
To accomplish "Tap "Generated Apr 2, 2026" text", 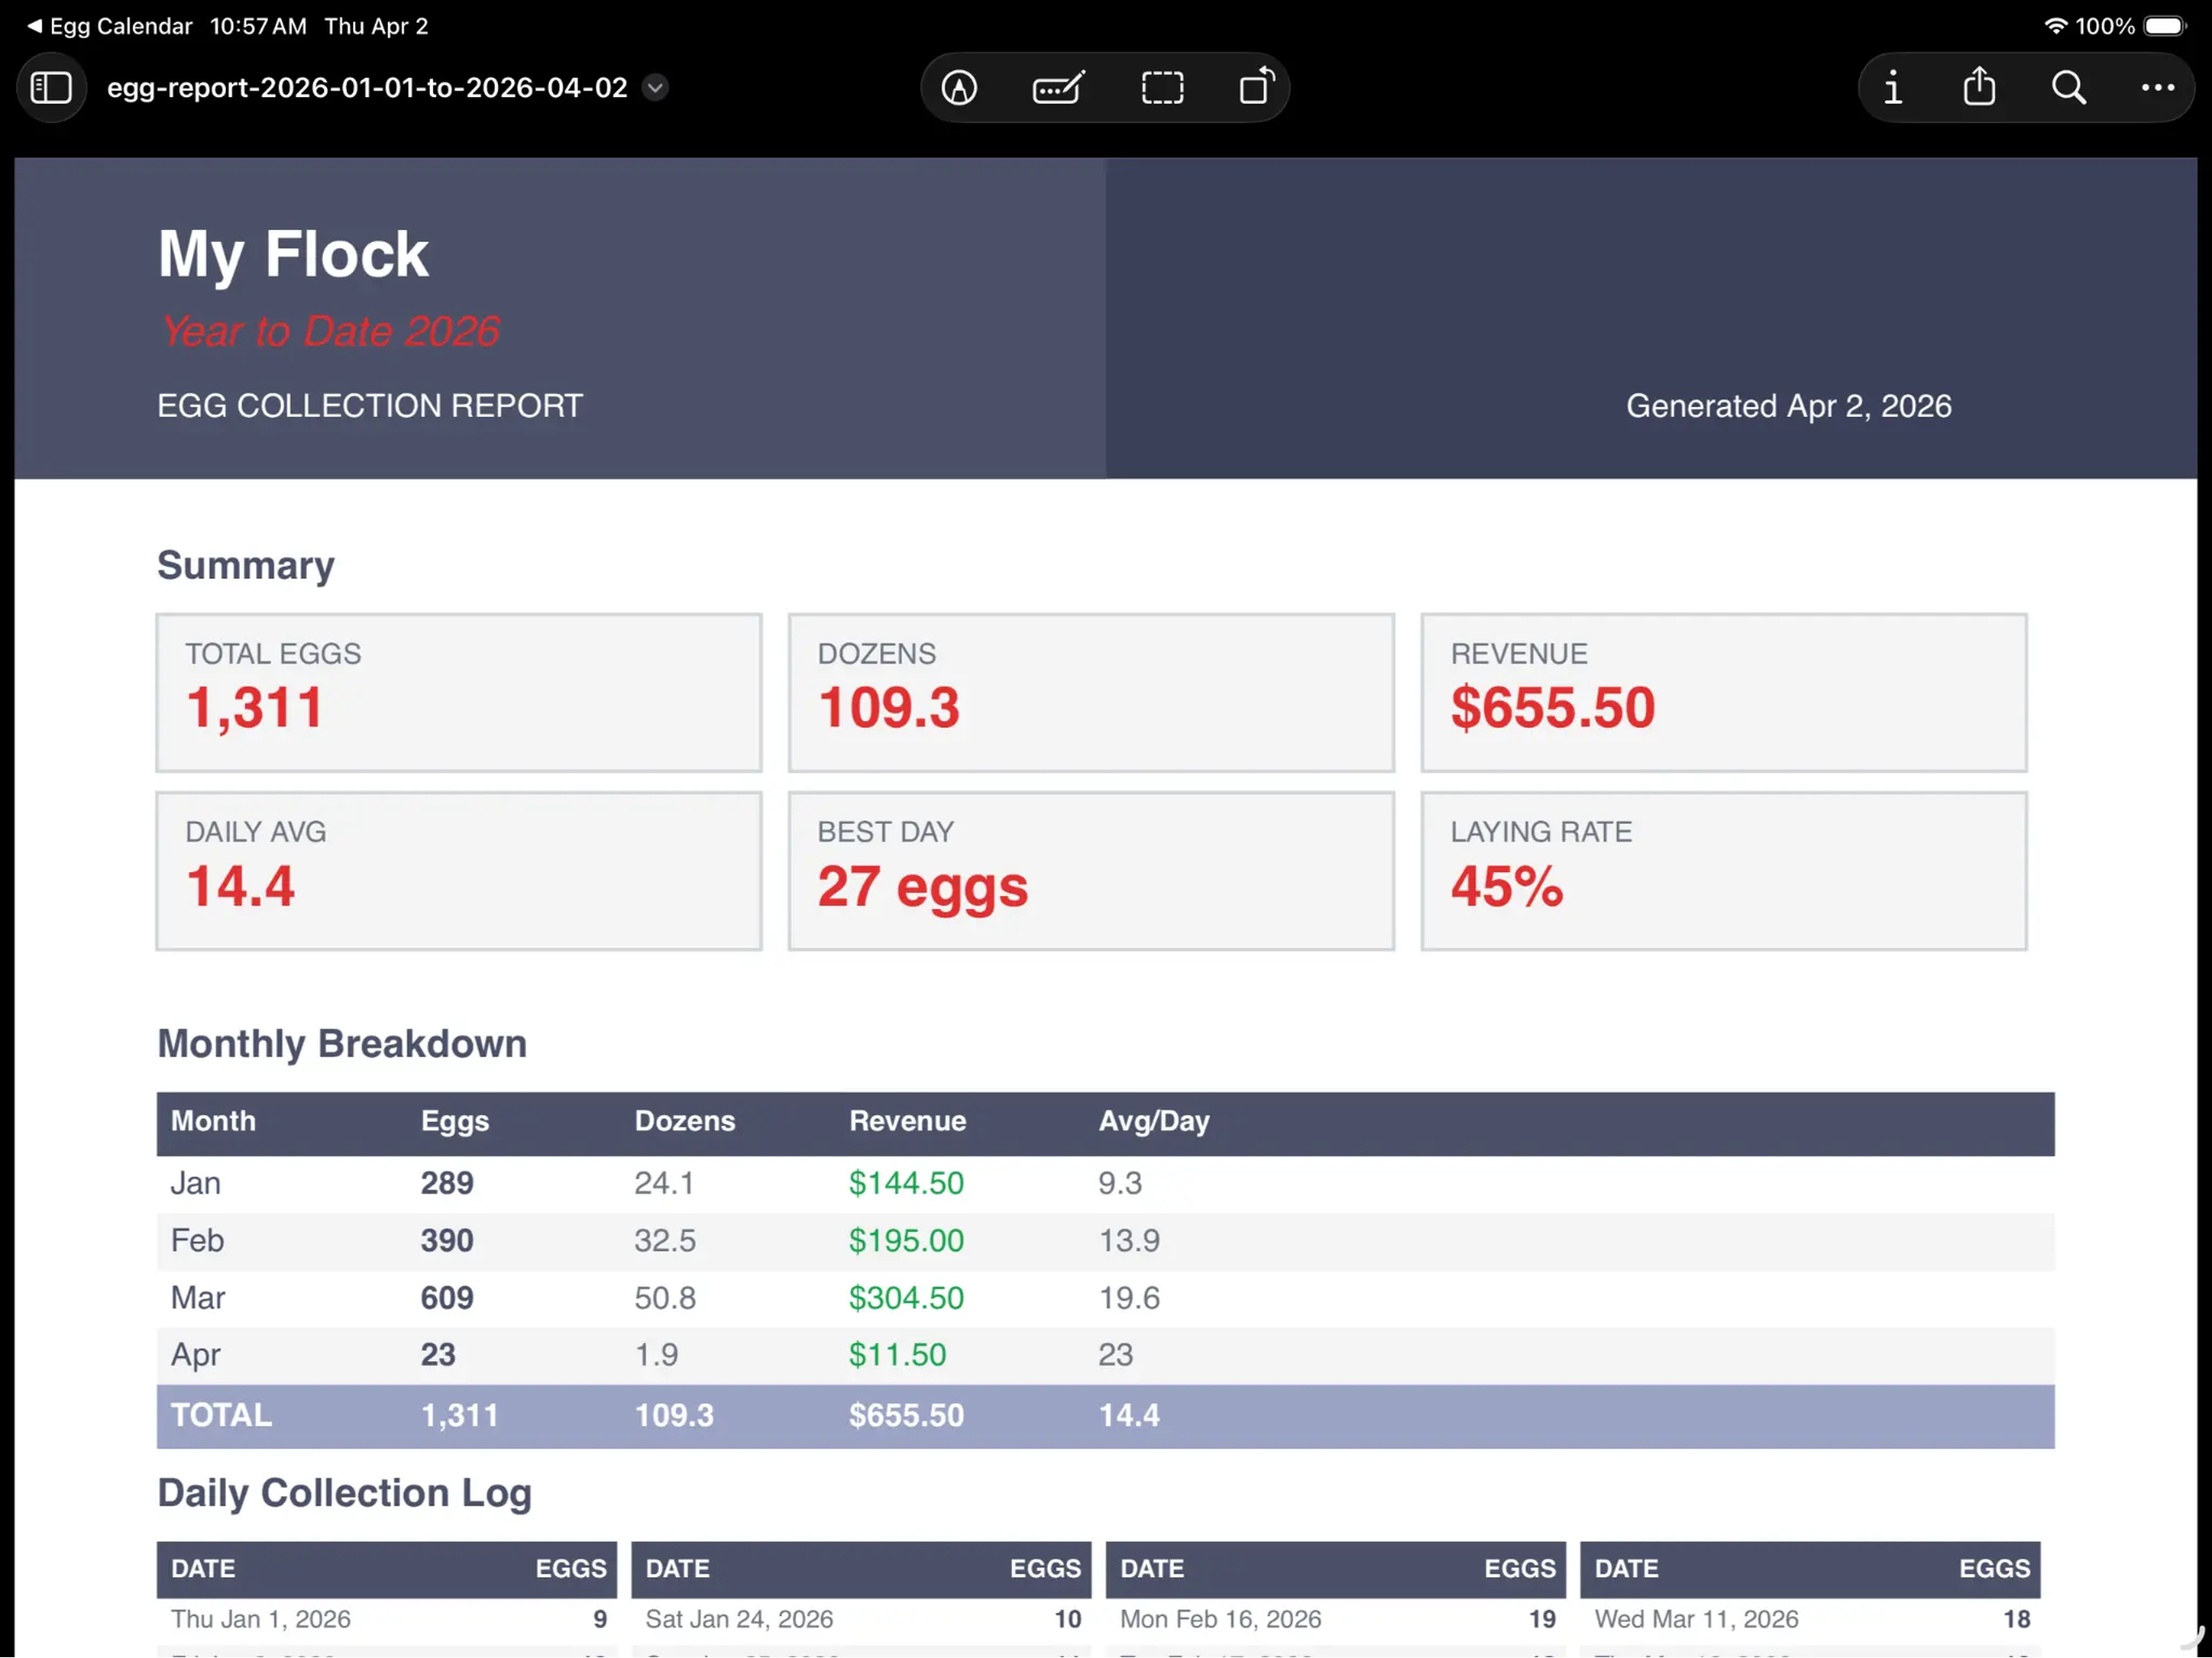I will [x=1788, y=406].
